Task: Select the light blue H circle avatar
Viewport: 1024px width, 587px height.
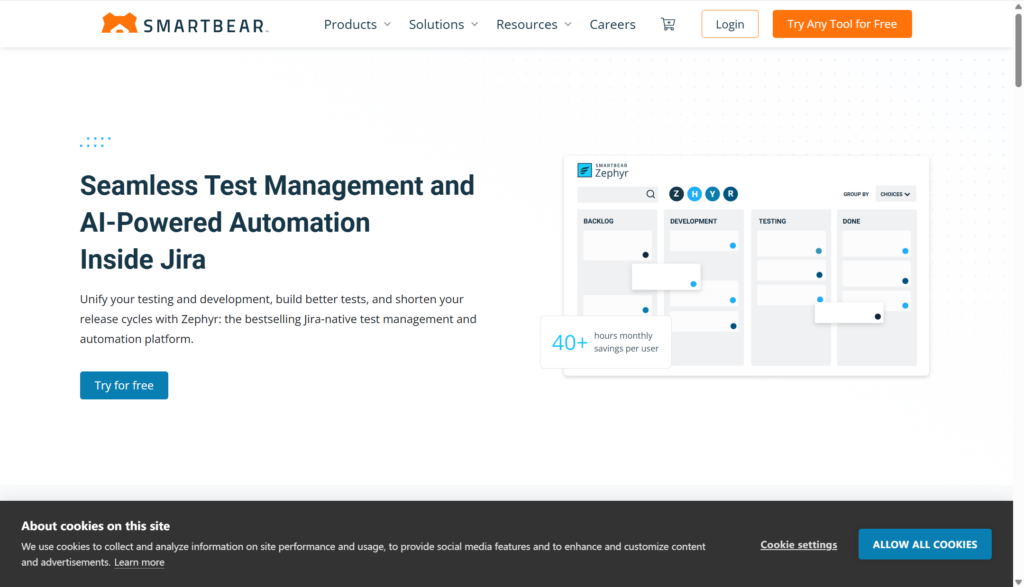Action: click(x=694, y=194)
